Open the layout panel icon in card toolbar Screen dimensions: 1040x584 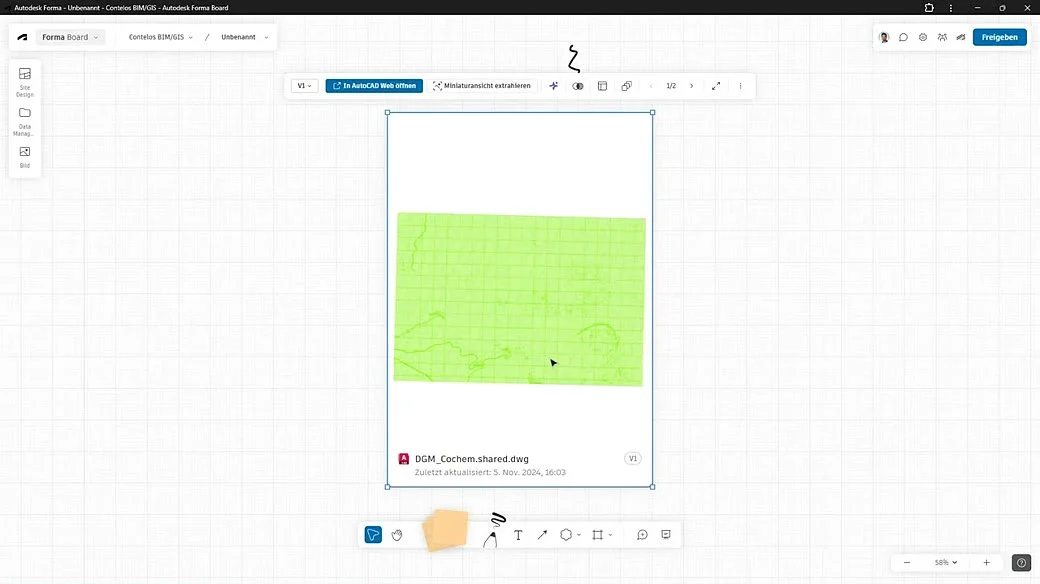click(x=602, y=86)
